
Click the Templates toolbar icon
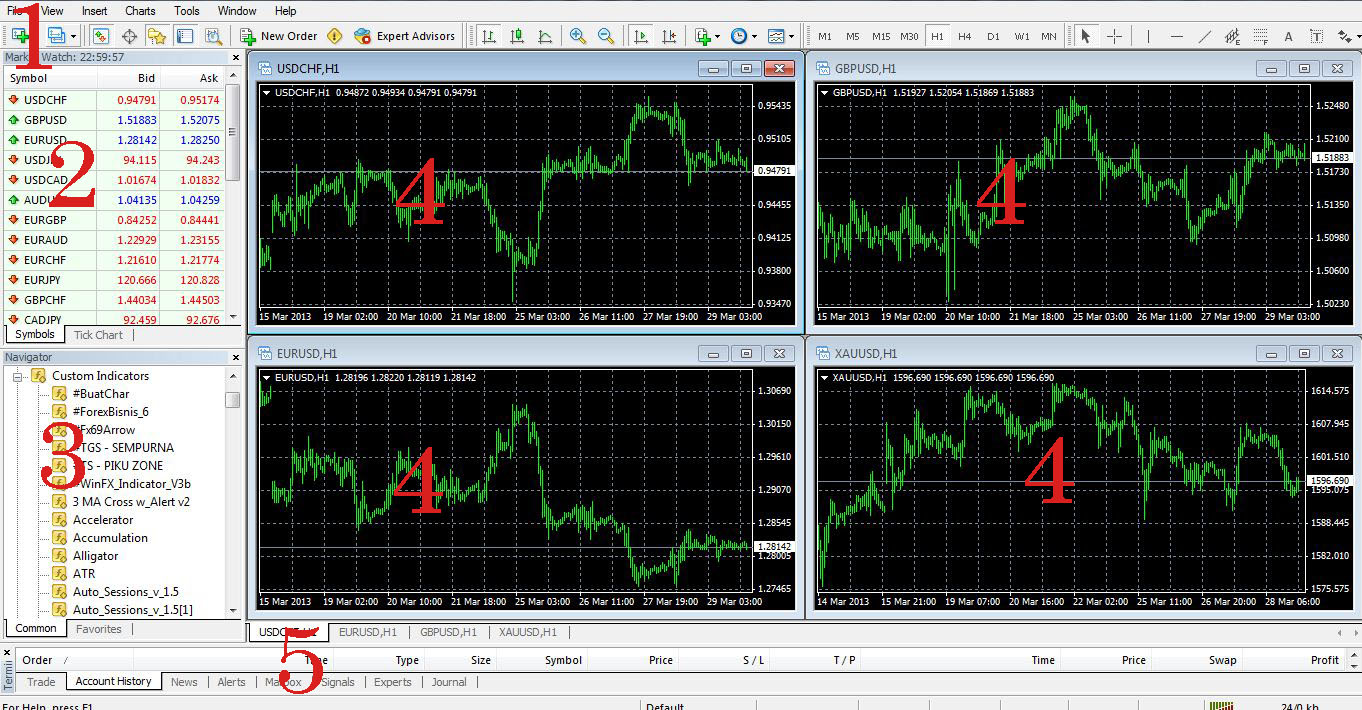[776, 36]
